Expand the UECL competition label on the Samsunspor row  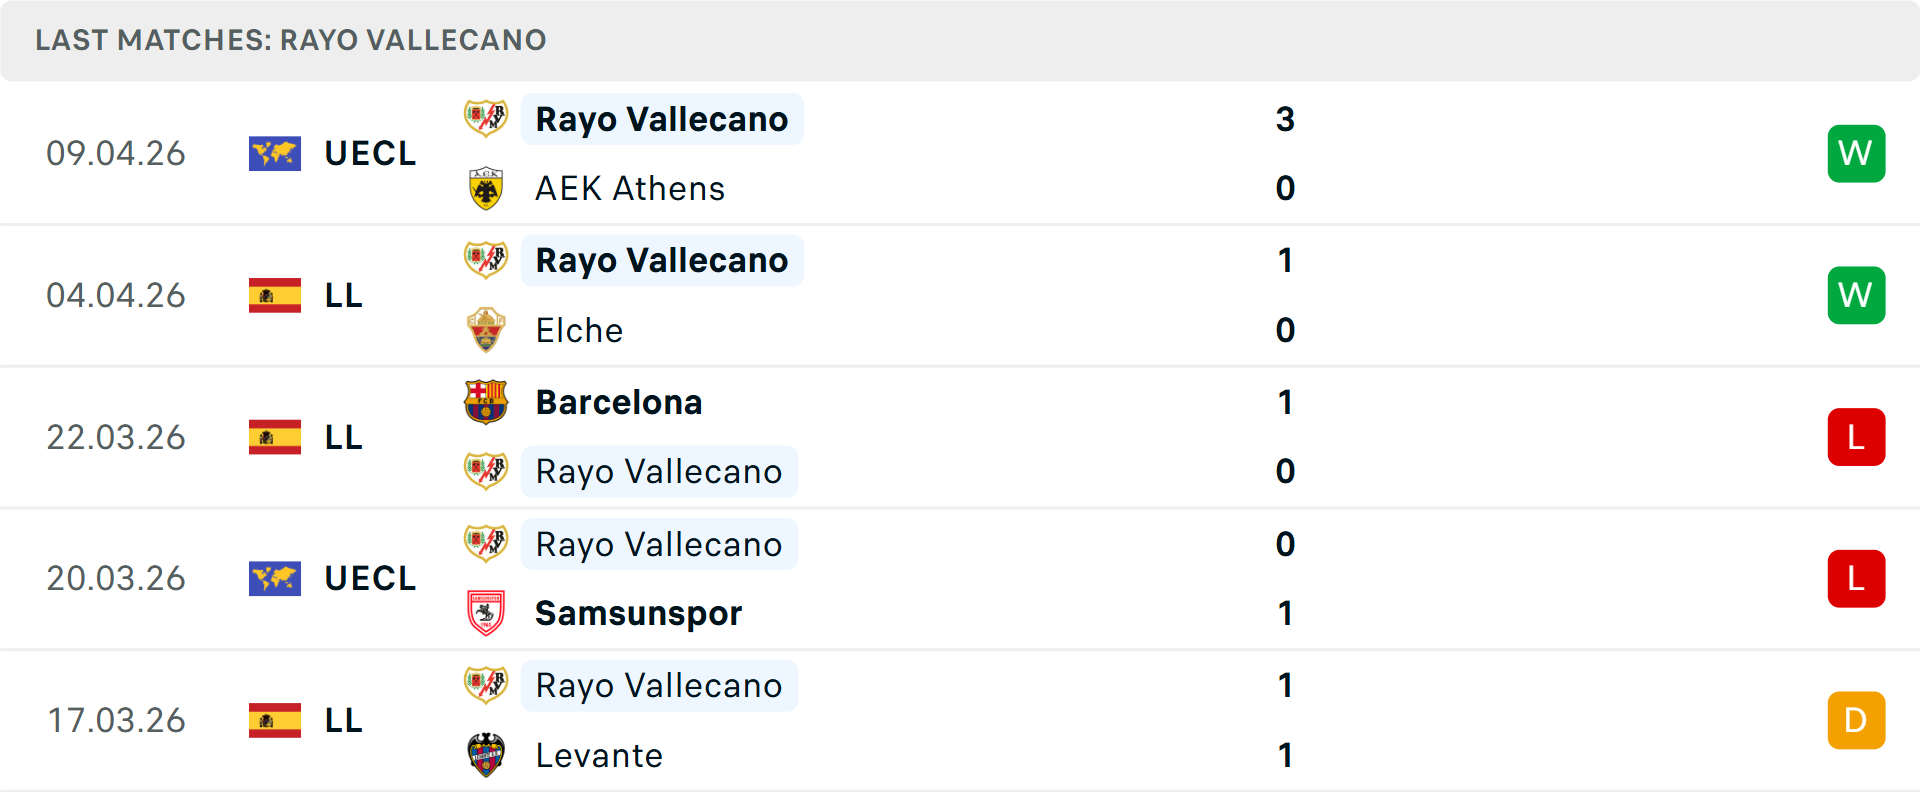click(369, 578)
